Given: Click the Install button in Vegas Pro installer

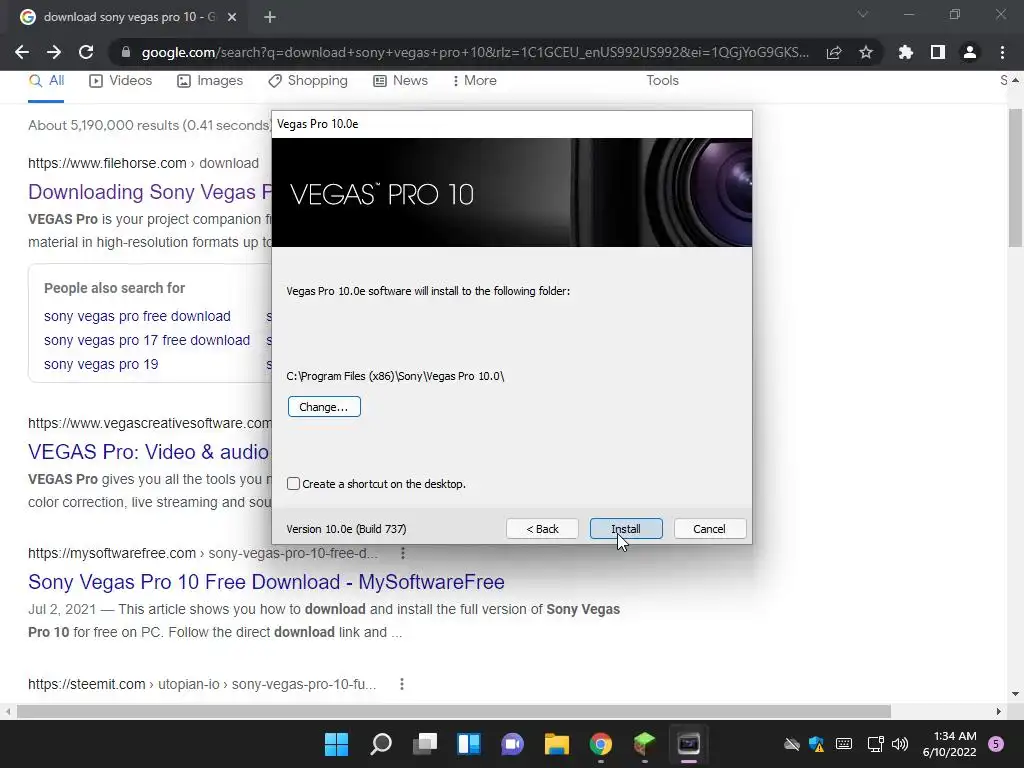Looking at the screenshot, I should tap(626, 528).
